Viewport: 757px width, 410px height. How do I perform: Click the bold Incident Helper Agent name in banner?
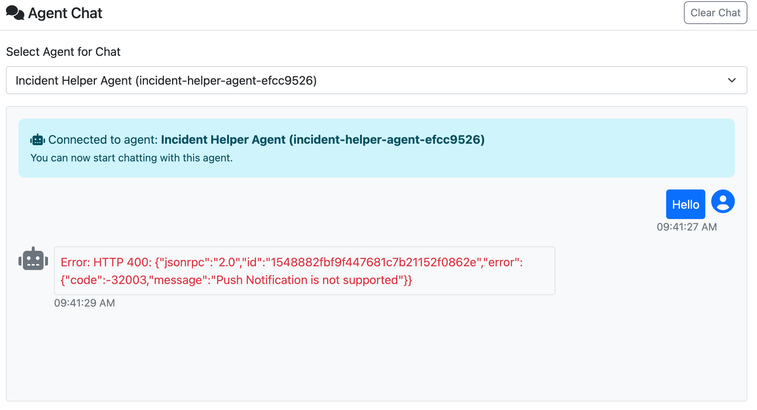pyautogui.click(x=322, y=140)
